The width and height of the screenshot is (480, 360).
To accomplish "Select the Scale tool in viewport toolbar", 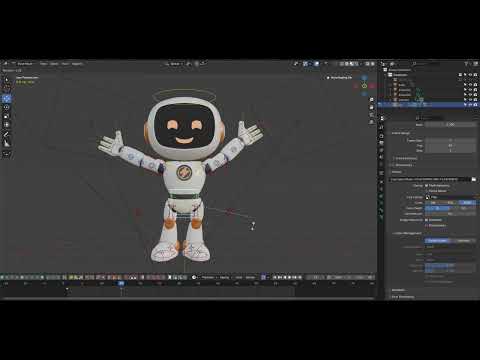I will [6, 116].
